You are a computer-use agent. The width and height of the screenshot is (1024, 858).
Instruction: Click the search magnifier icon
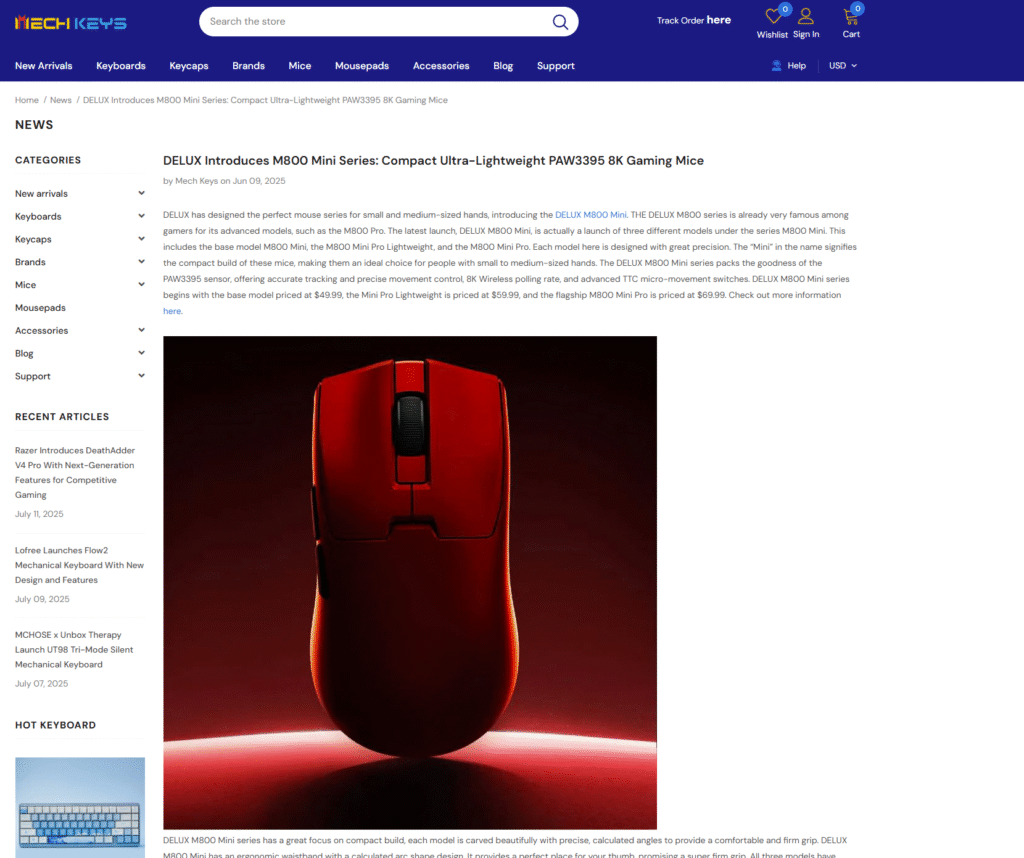click(560, 22)
